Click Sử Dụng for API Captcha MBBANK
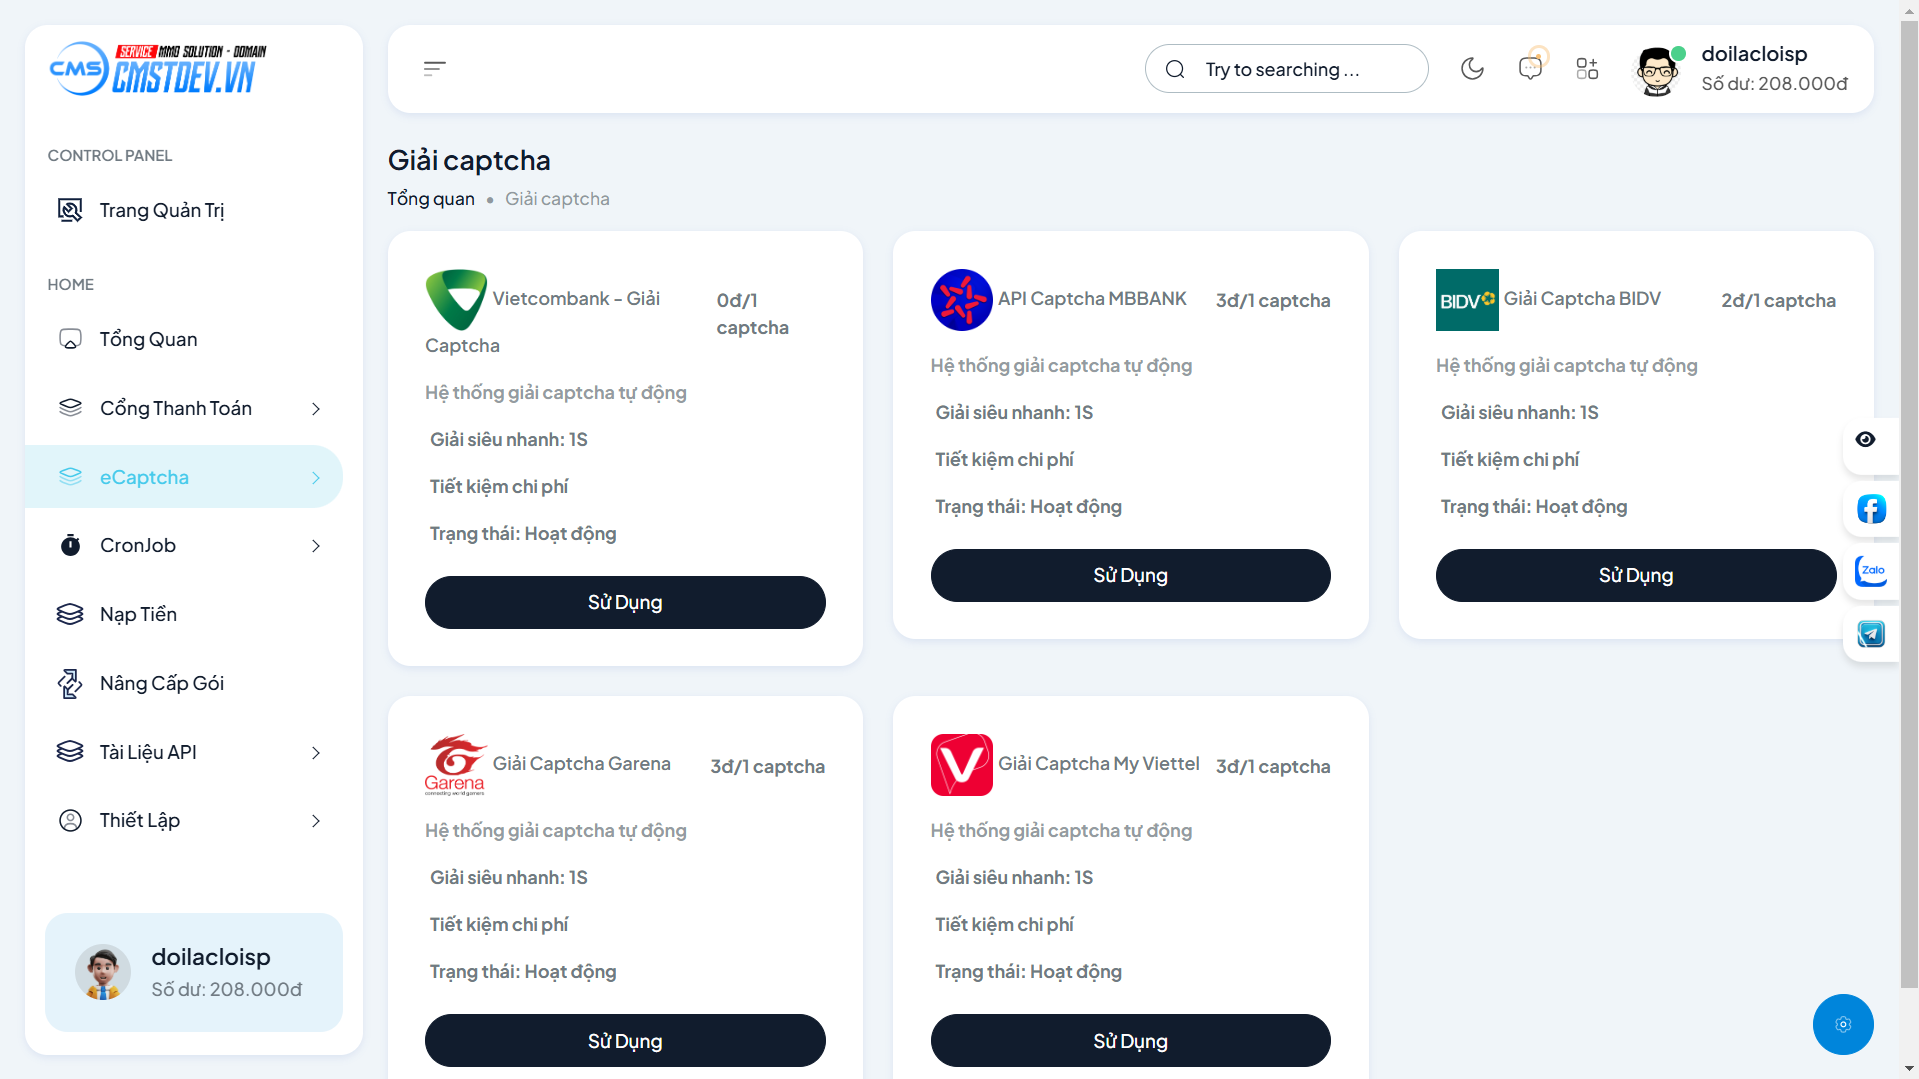The width and height of the screenshot is (1919, 1079). click(x=1130, y=575)
